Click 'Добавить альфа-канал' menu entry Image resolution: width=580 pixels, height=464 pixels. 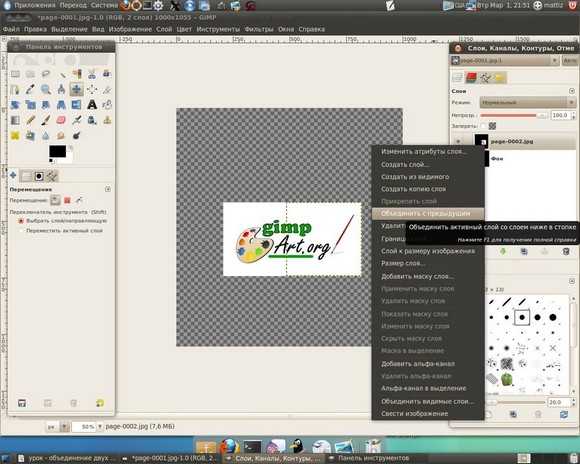[x=418, y=364]
